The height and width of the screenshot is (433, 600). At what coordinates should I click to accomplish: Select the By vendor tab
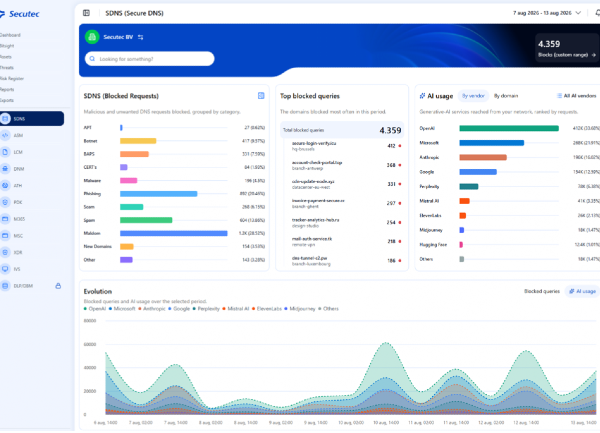coord(473,96)
